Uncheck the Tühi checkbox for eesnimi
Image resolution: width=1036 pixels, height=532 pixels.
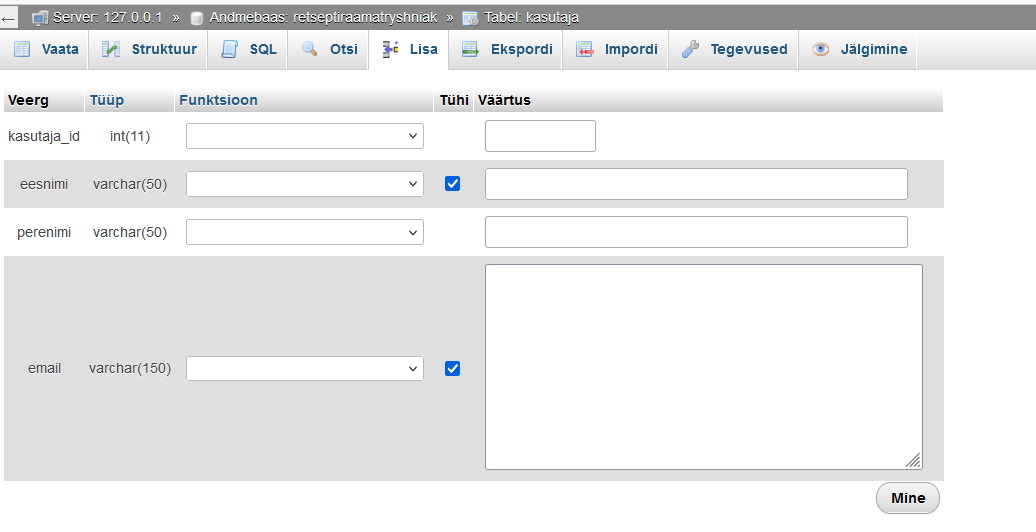pyautogui.click(x=452, y=184)
